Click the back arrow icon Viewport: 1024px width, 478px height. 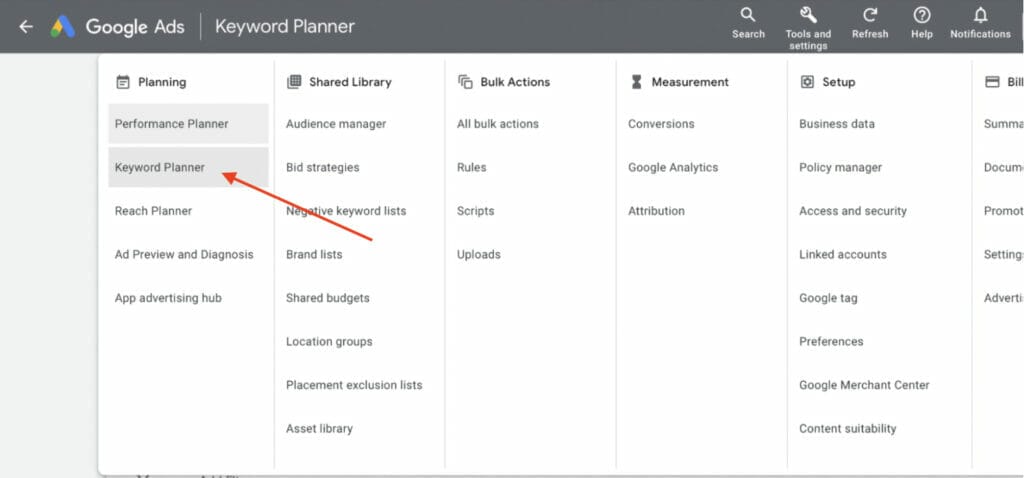tap(26, 27)
